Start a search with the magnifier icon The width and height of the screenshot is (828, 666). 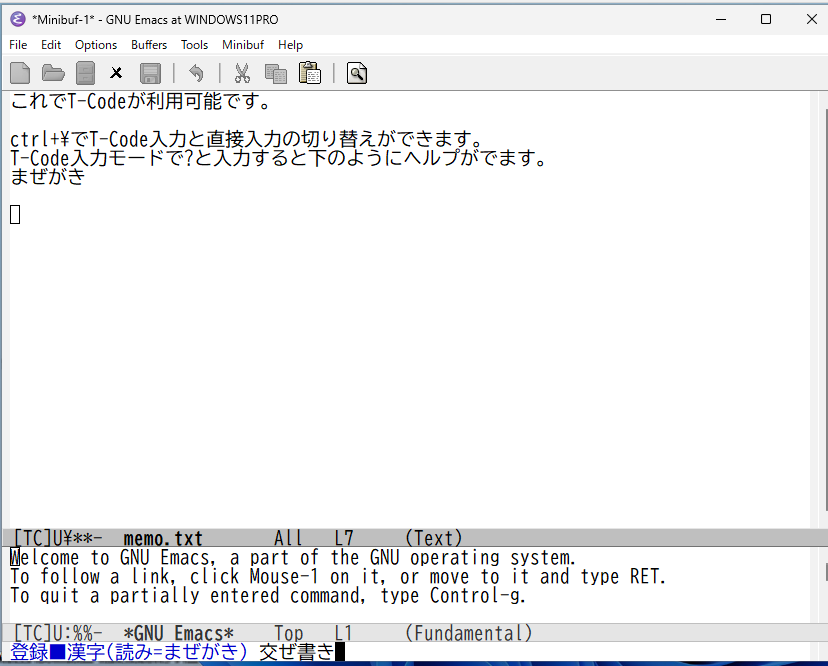356,73
